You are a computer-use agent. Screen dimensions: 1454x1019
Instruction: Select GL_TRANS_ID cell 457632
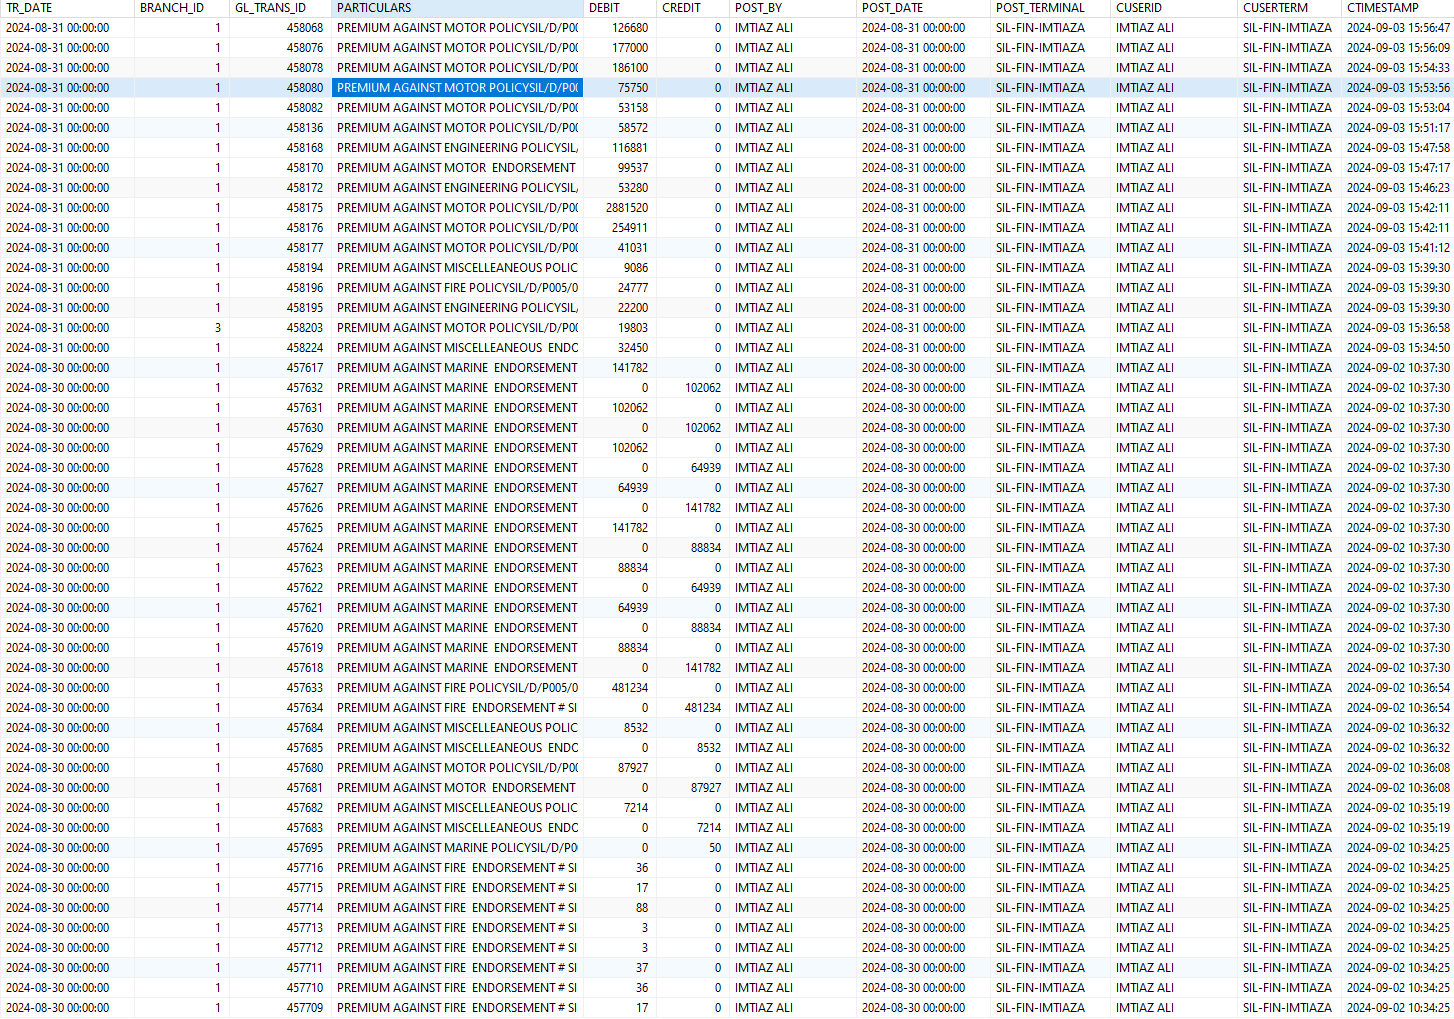click(x=305, y=388)
